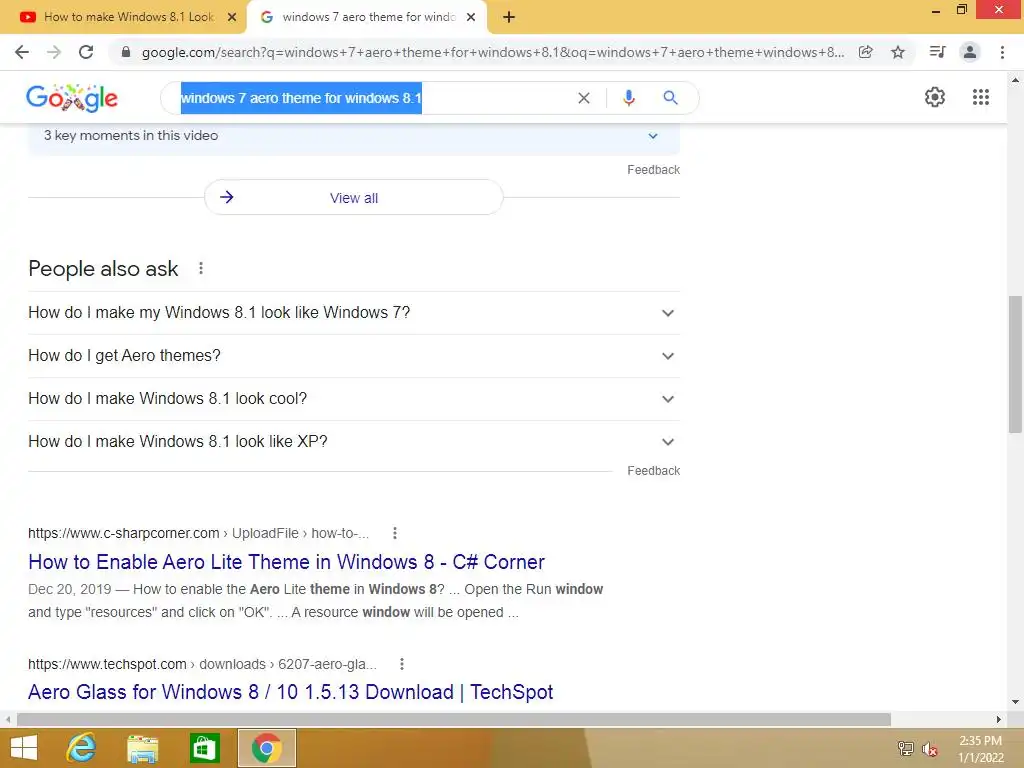Expand 'How do I make Windows 8.1 look cool?'
This screenshot has height=768, width=1024.
353,399
